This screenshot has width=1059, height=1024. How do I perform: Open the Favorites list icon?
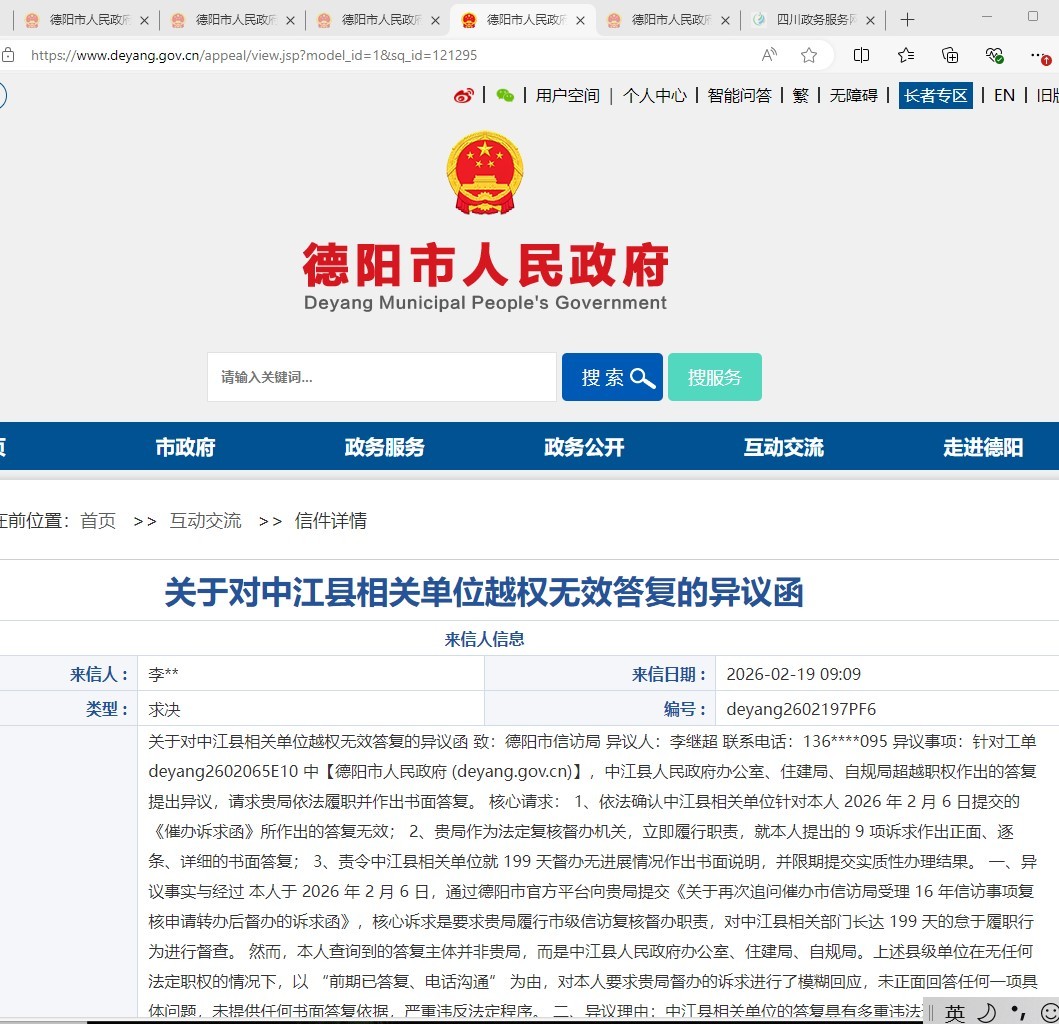tap(906, 55)
